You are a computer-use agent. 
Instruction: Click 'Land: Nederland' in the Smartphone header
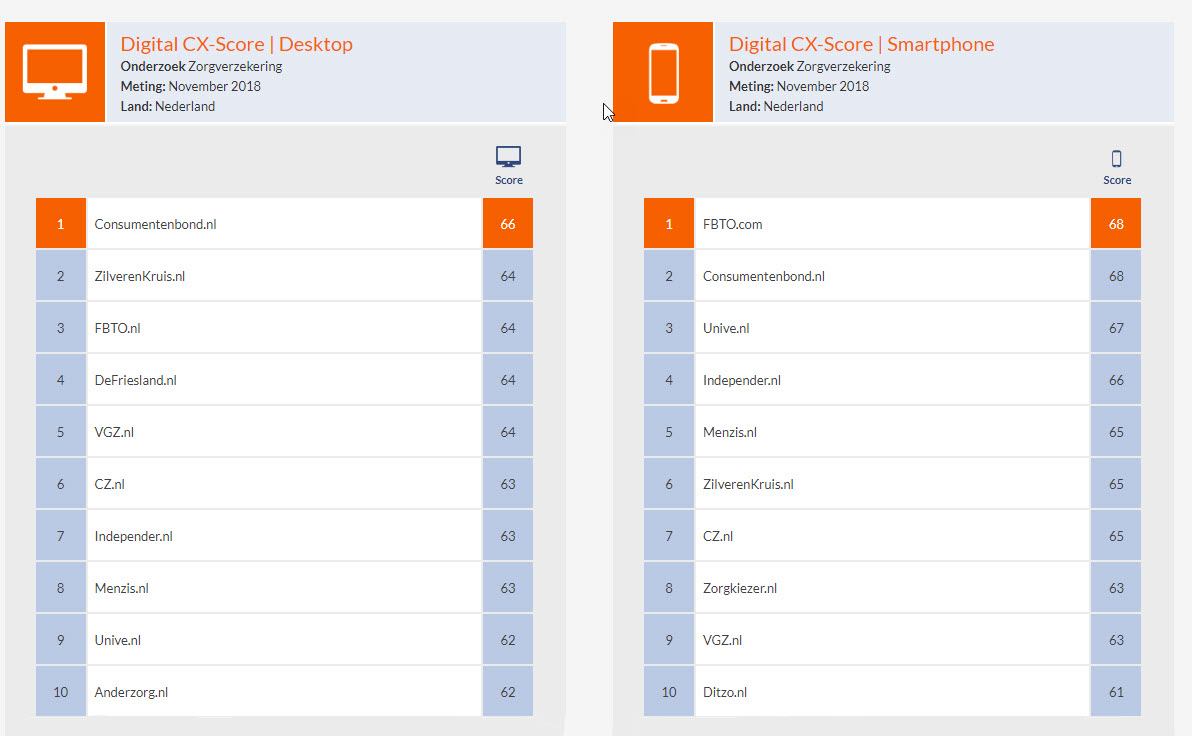pos(776,106)
